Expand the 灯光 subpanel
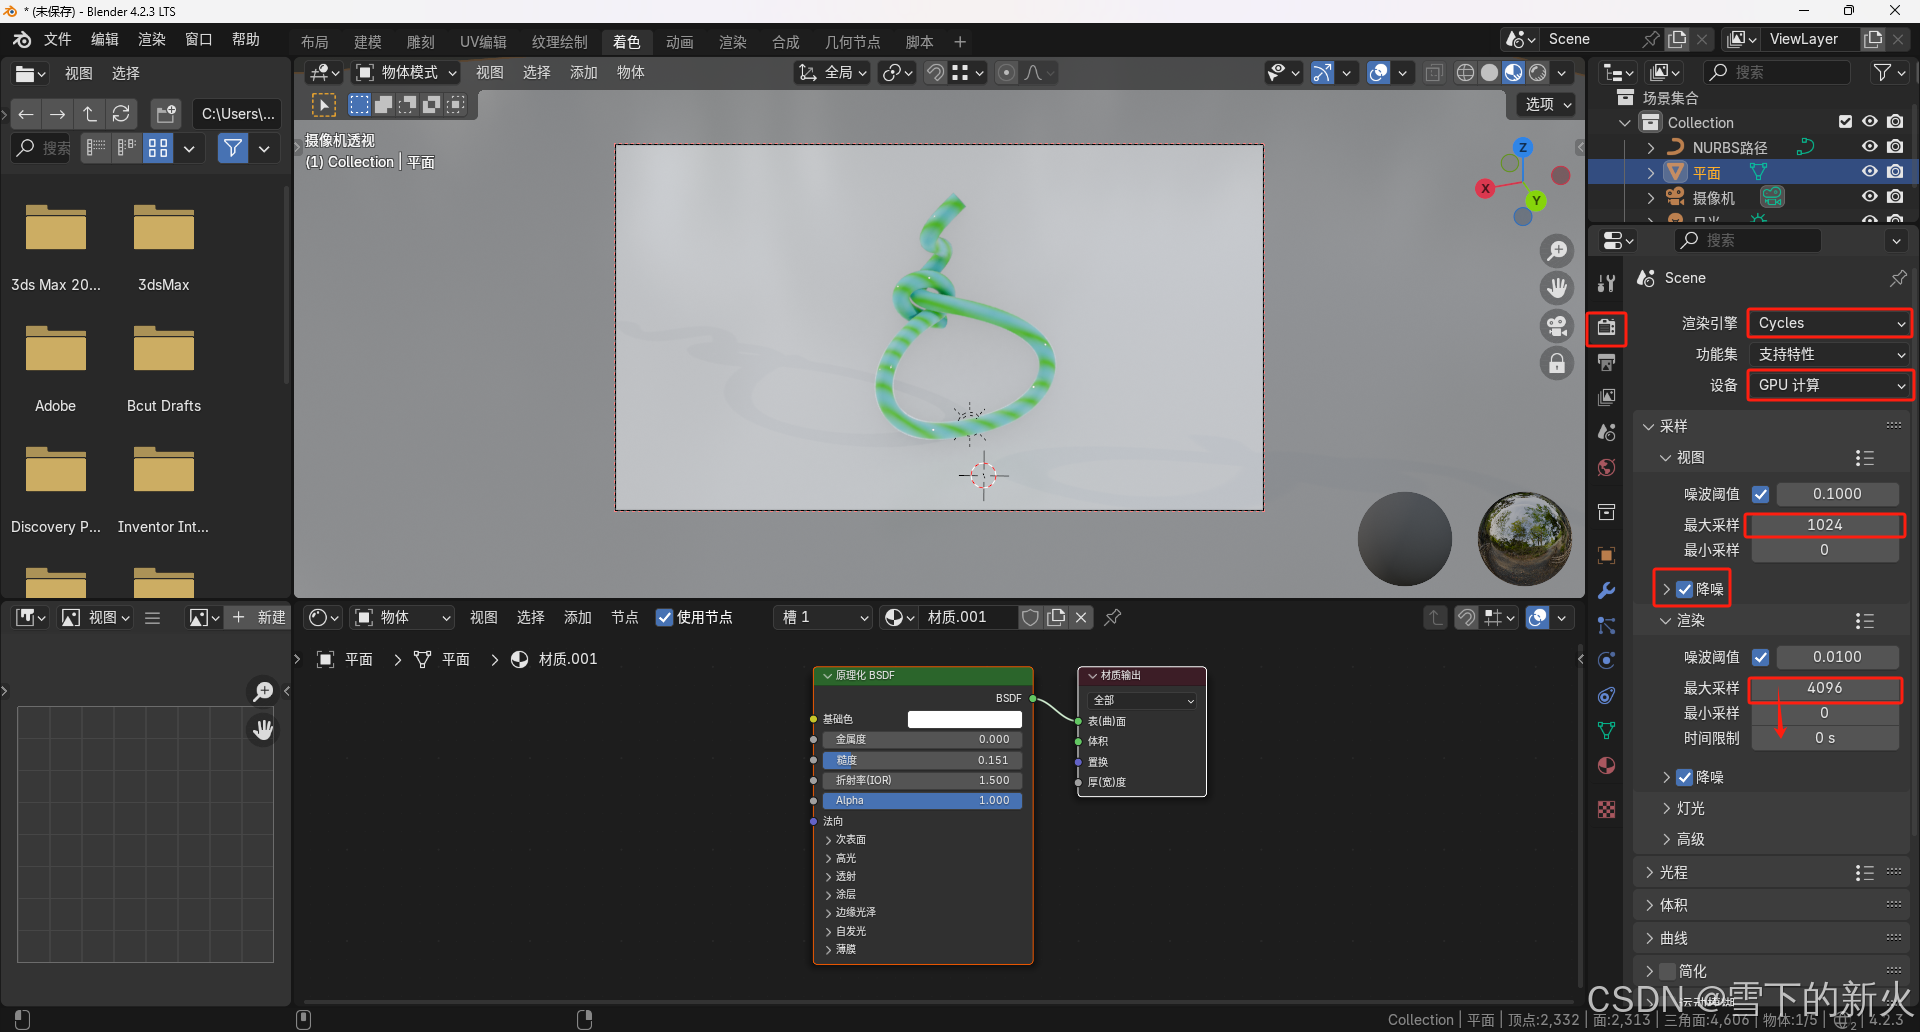This screenshot has height=1032, width=1920. pos(1690,808)
